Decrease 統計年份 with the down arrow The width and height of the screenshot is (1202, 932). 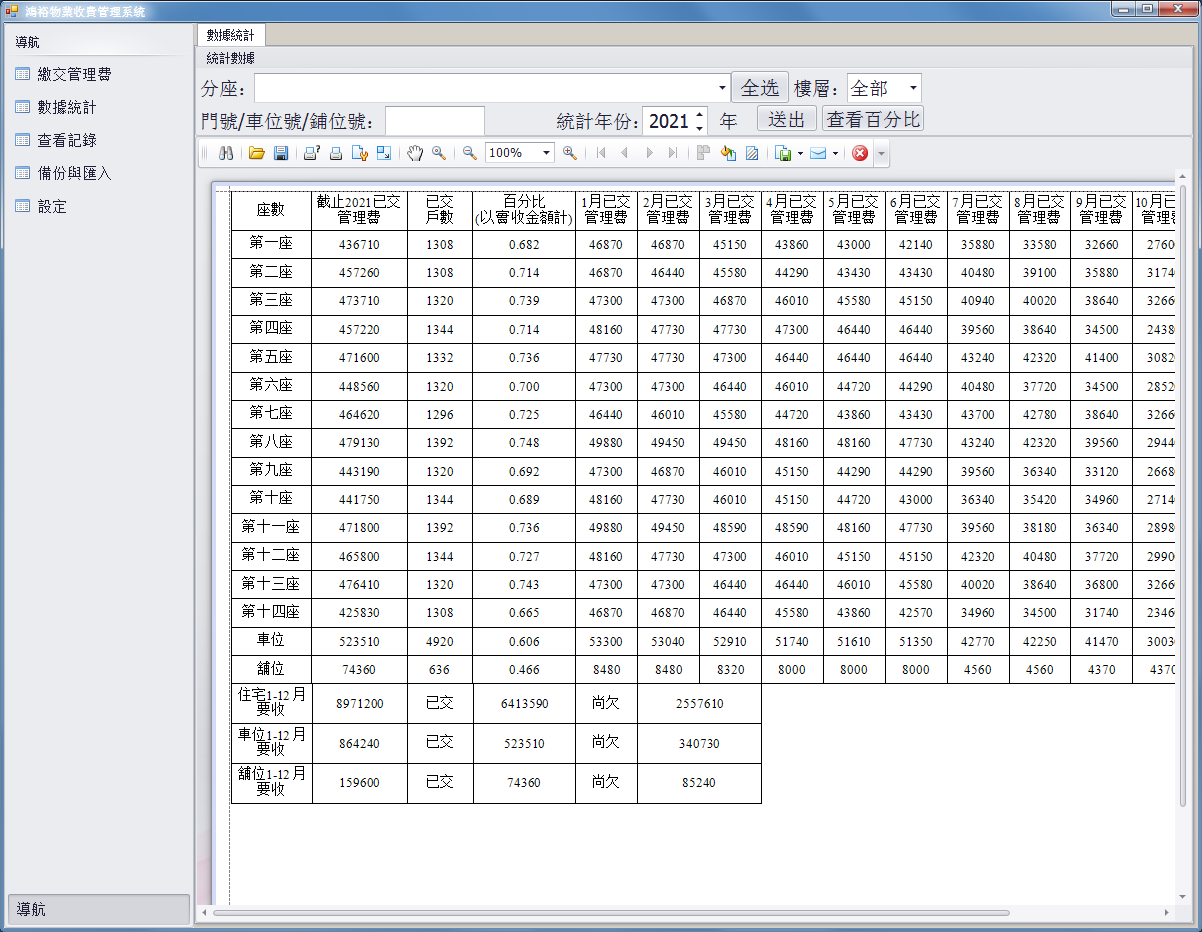pyautogui.click(x=699, y=127)
